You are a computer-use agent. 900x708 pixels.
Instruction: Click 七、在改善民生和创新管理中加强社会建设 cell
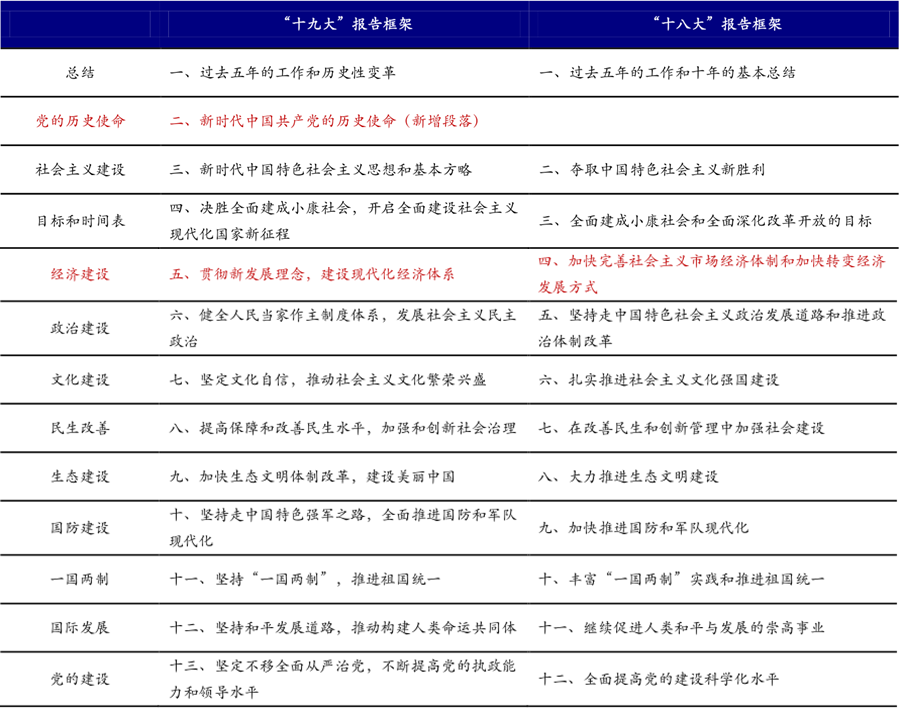pos(681,428)
